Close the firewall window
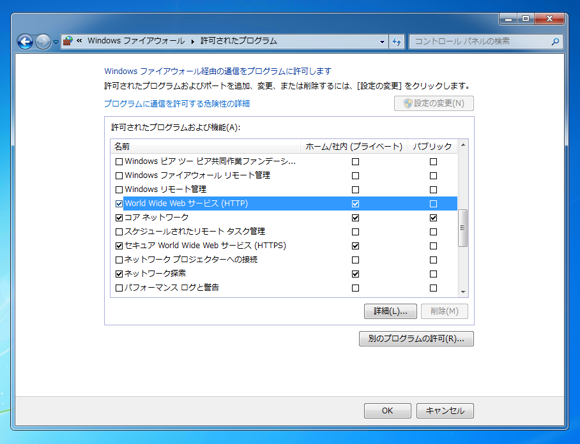Viewport: 580px width, 444px height. tap(549, 19)
